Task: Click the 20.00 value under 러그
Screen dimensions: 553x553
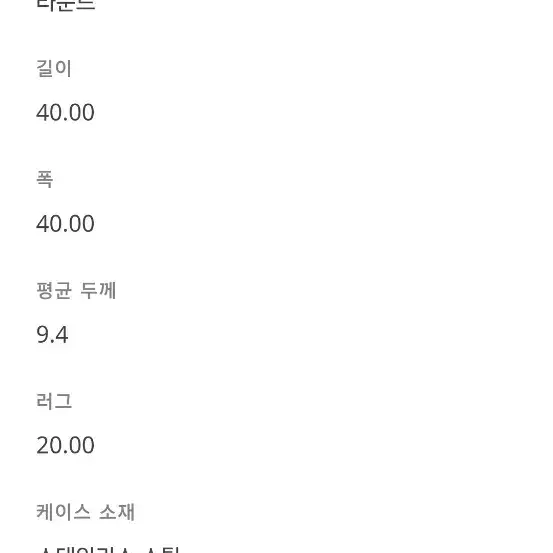Action: (65, 445)
